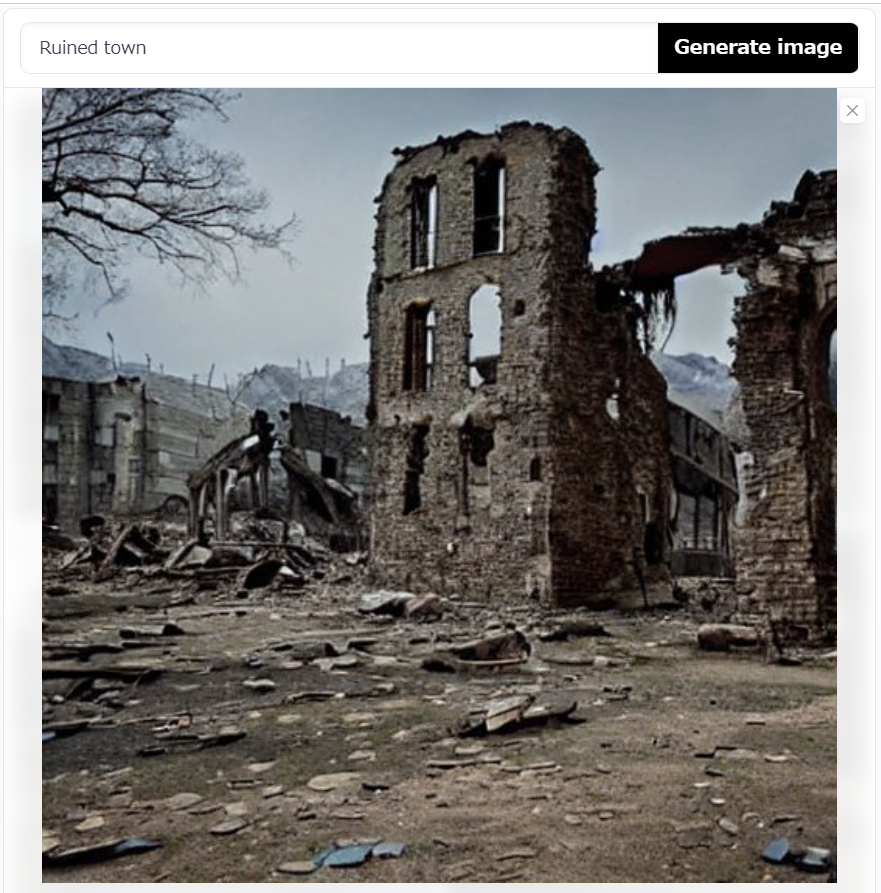Click the tall brick tower in the image
Screen dimensions: 881x893
click(484, 364)
